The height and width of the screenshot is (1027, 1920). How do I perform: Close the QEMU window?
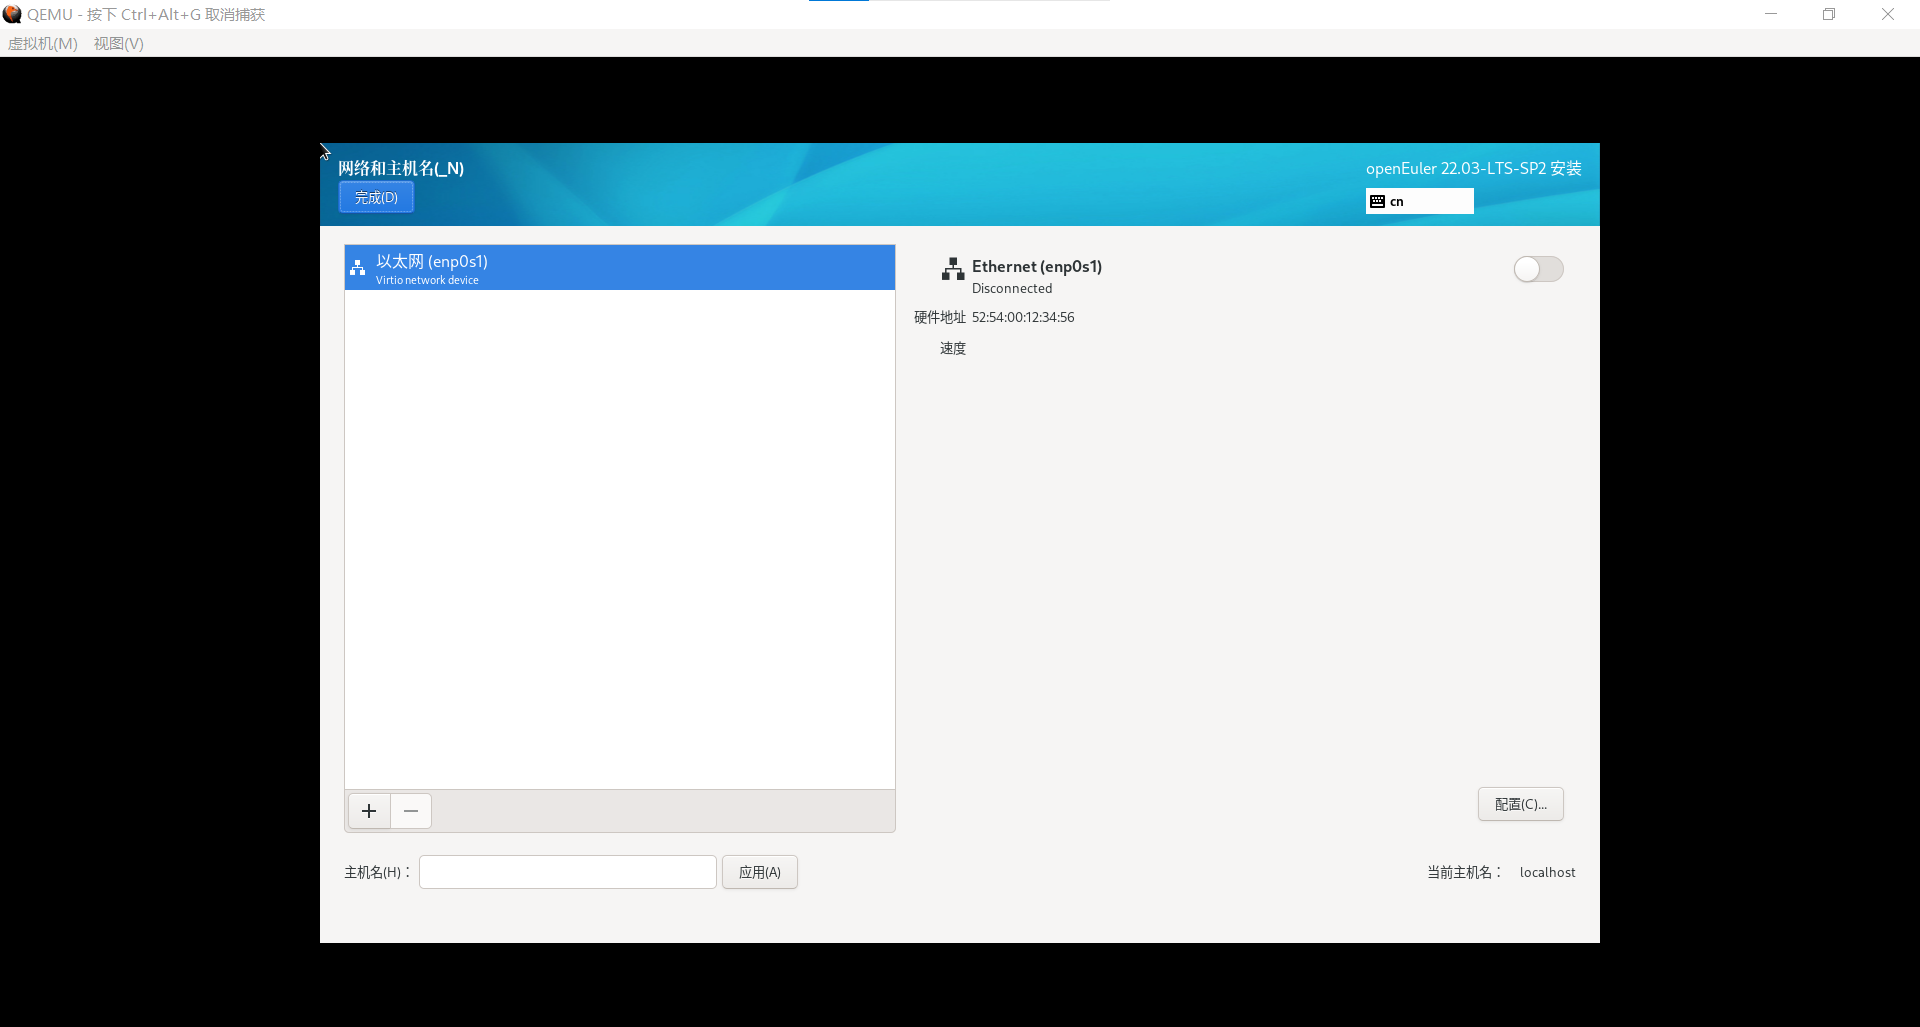(x=1888, y=14)
